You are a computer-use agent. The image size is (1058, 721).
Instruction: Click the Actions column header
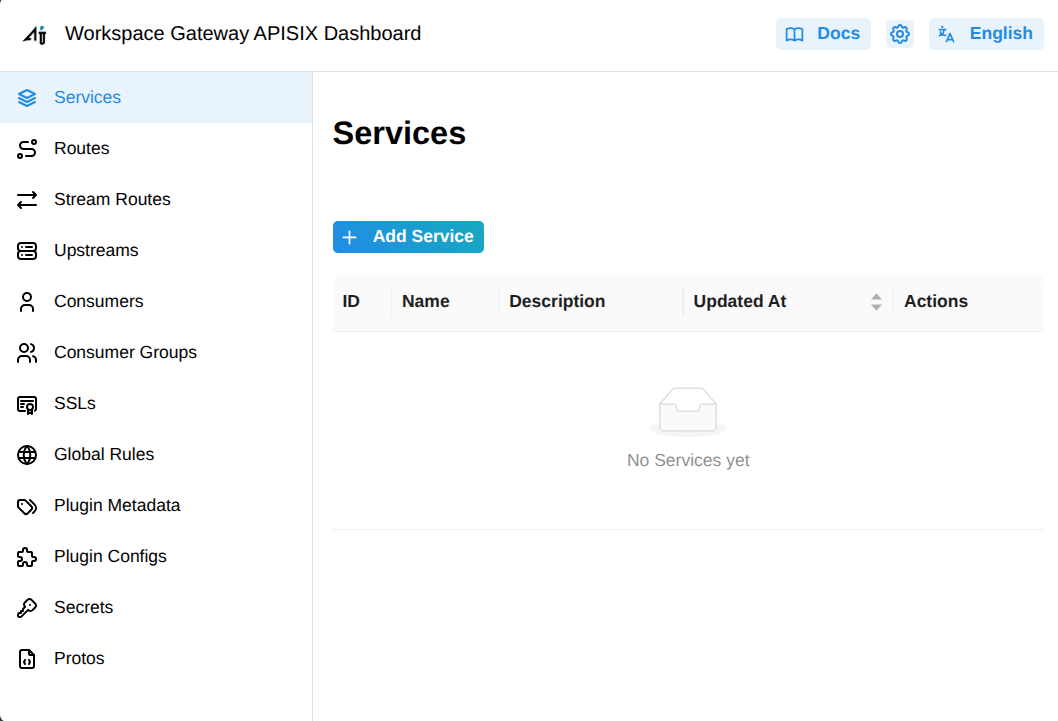968,301
